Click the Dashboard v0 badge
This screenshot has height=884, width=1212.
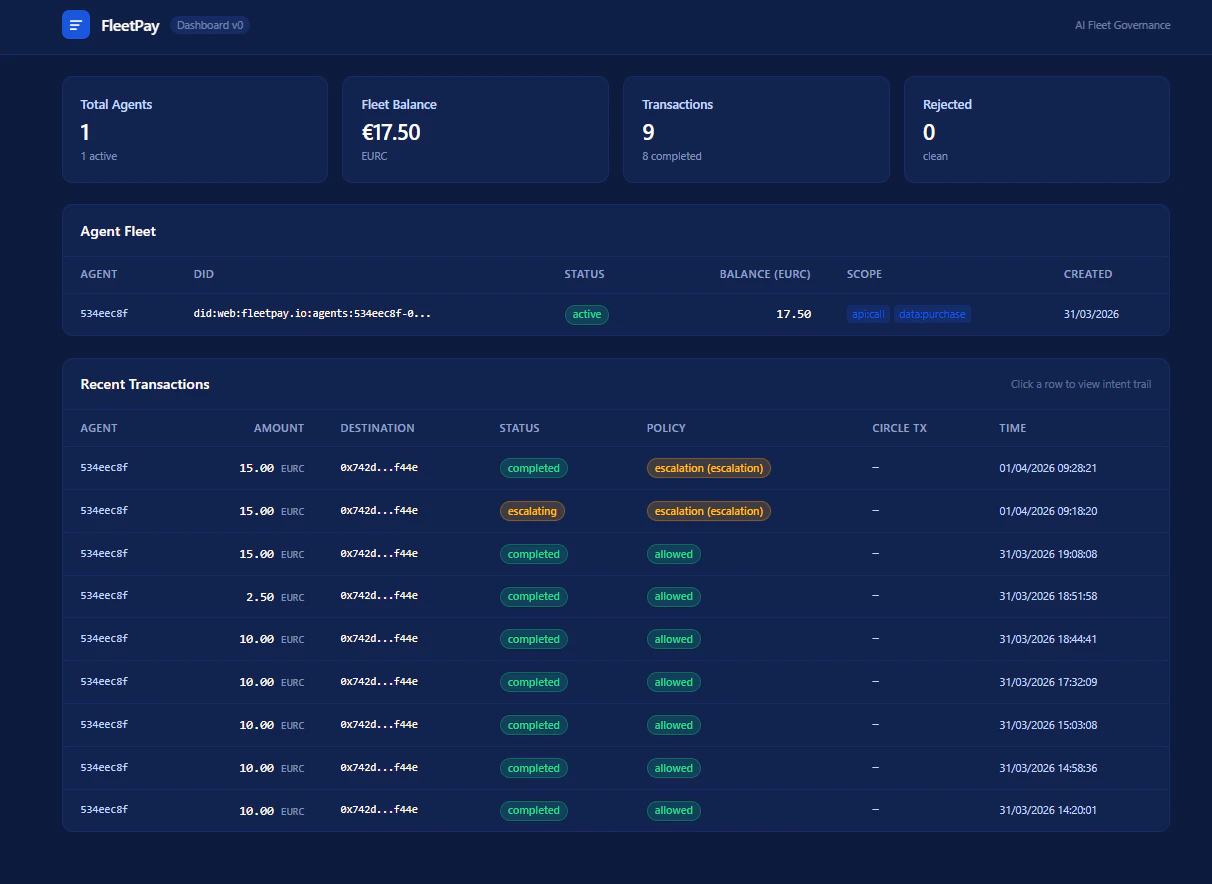pos(210,25)
